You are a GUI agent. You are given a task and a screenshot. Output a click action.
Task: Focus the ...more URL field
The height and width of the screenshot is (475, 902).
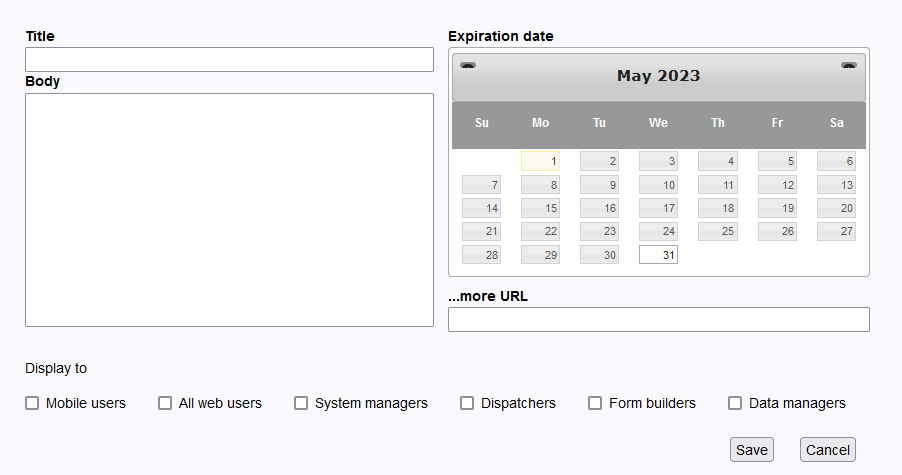click(659, 320)
